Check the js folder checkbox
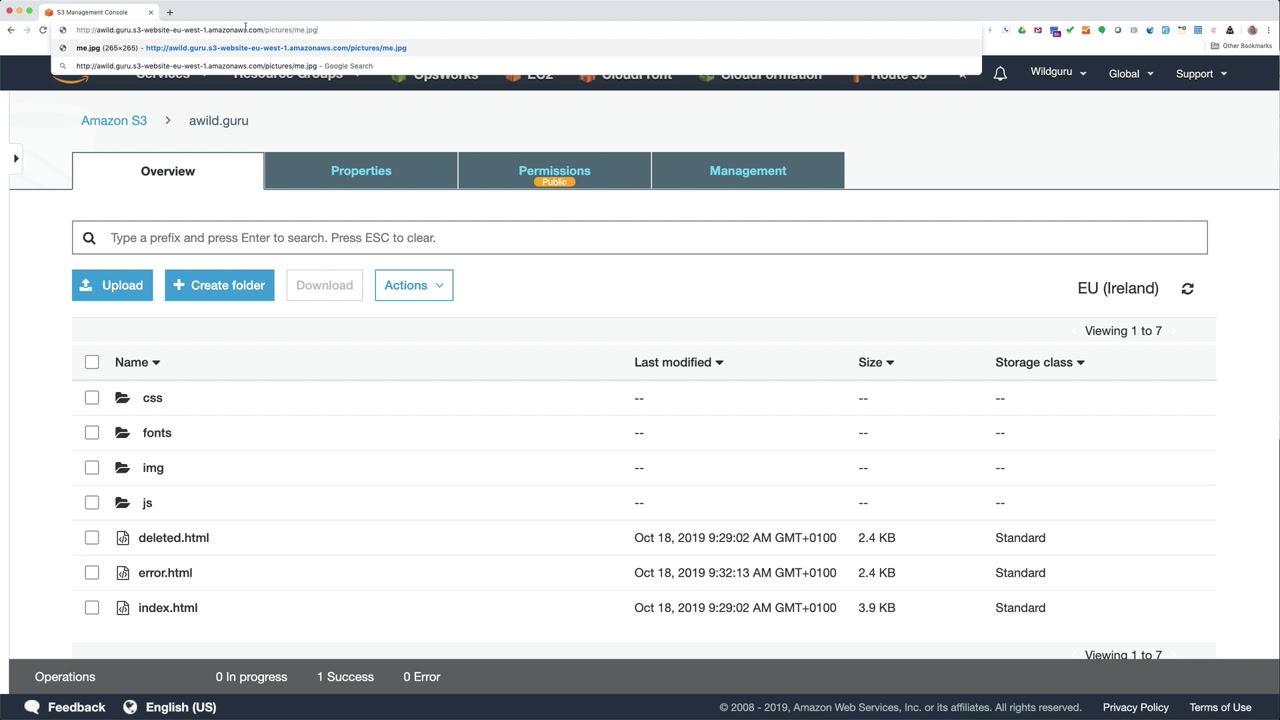1280x720 pixels. click(x=92, y=503)
